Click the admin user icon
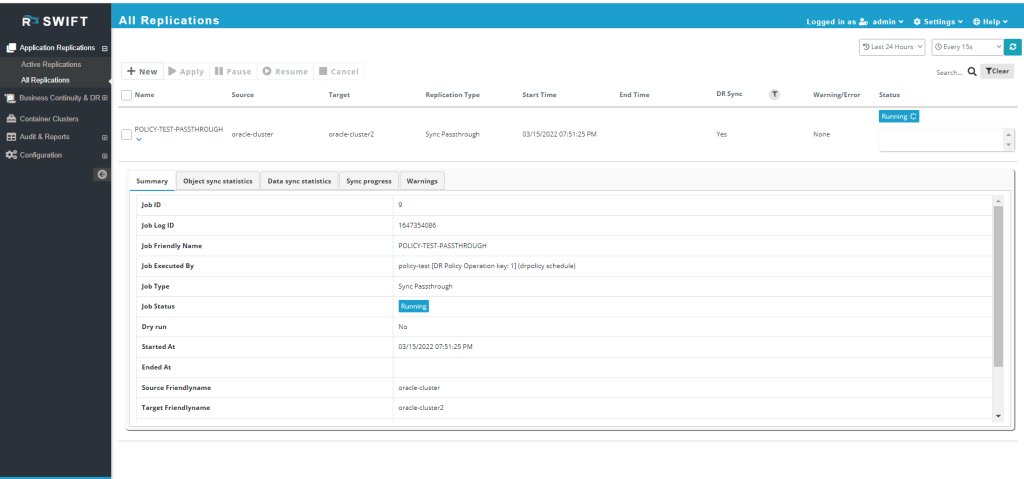 coord(863,22)
